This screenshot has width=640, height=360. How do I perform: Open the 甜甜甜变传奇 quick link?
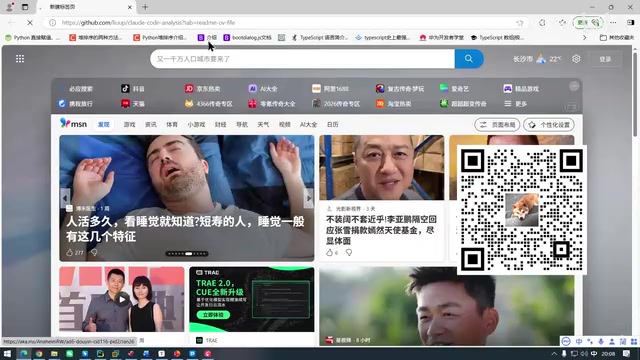pyautogui.click(x=463, y=104)
